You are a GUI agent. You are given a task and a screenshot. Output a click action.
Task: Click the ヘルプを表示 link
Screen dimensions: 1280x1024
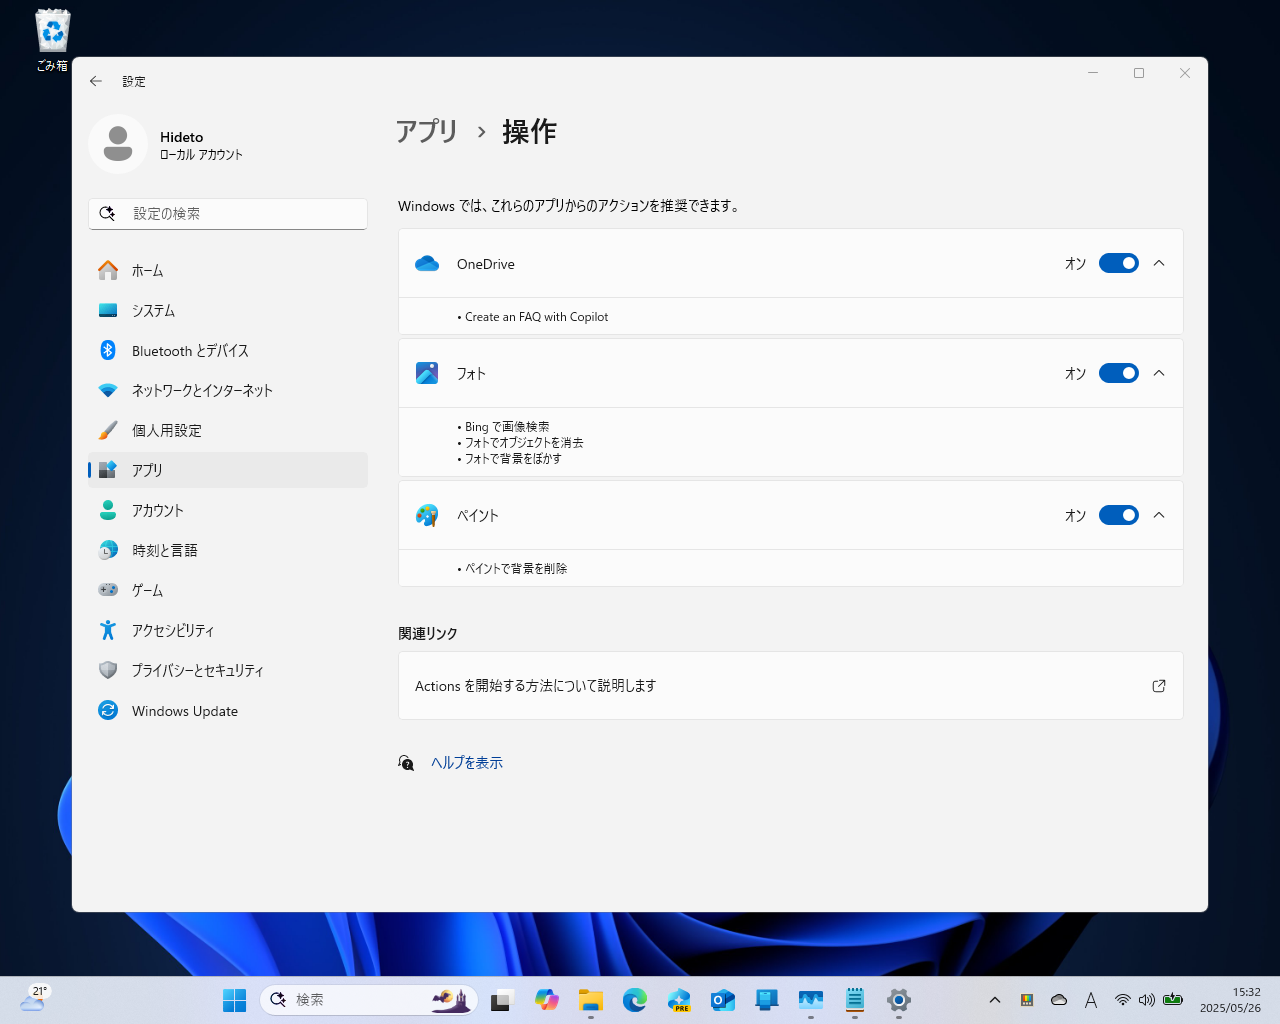[467, 763]
